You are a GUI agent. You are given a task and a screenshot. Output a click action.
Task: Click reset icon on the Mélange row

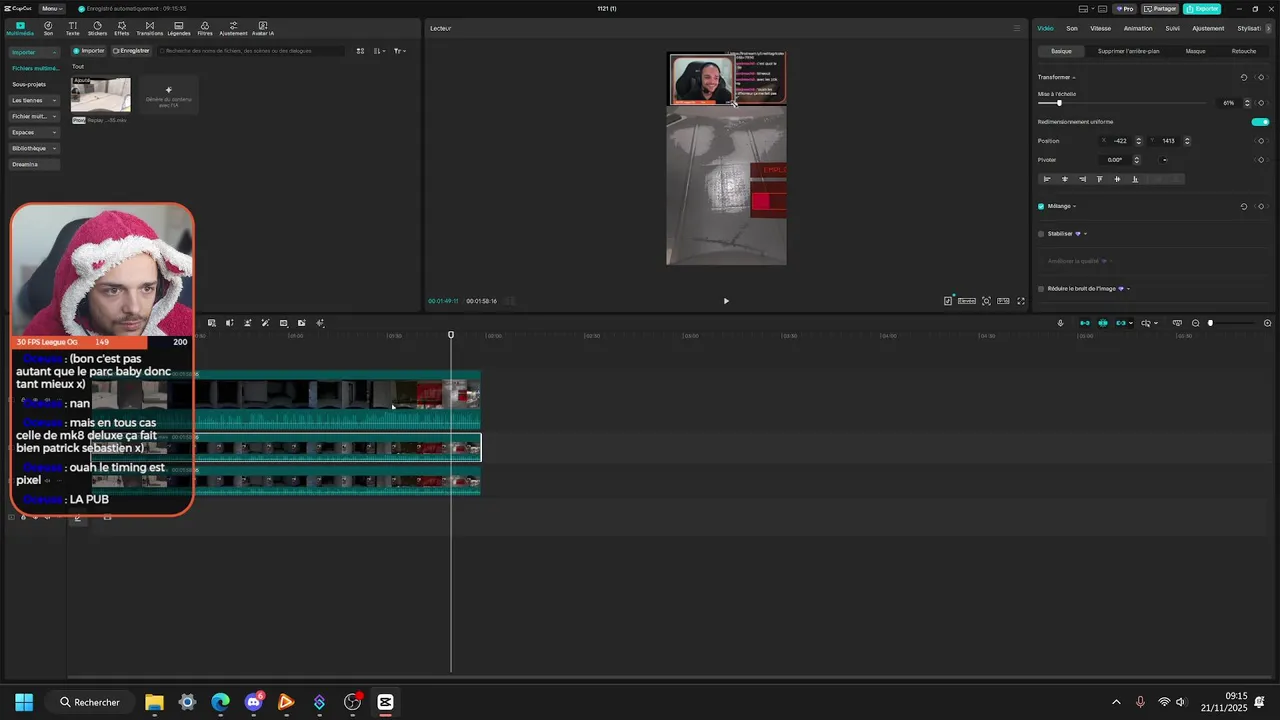1244,206
